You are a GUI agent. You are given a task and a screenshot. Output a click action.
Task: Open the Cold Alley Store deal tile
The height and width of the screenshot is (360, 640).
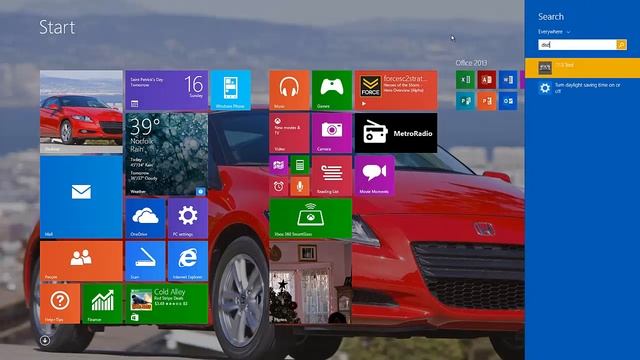pos(167,304)
